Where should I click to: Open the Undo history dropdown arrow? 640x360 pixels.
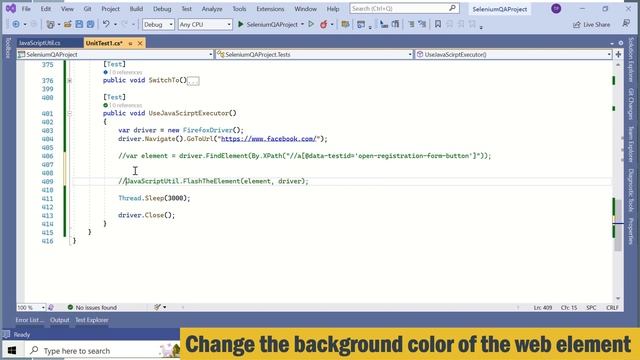(x=115, y=24)
